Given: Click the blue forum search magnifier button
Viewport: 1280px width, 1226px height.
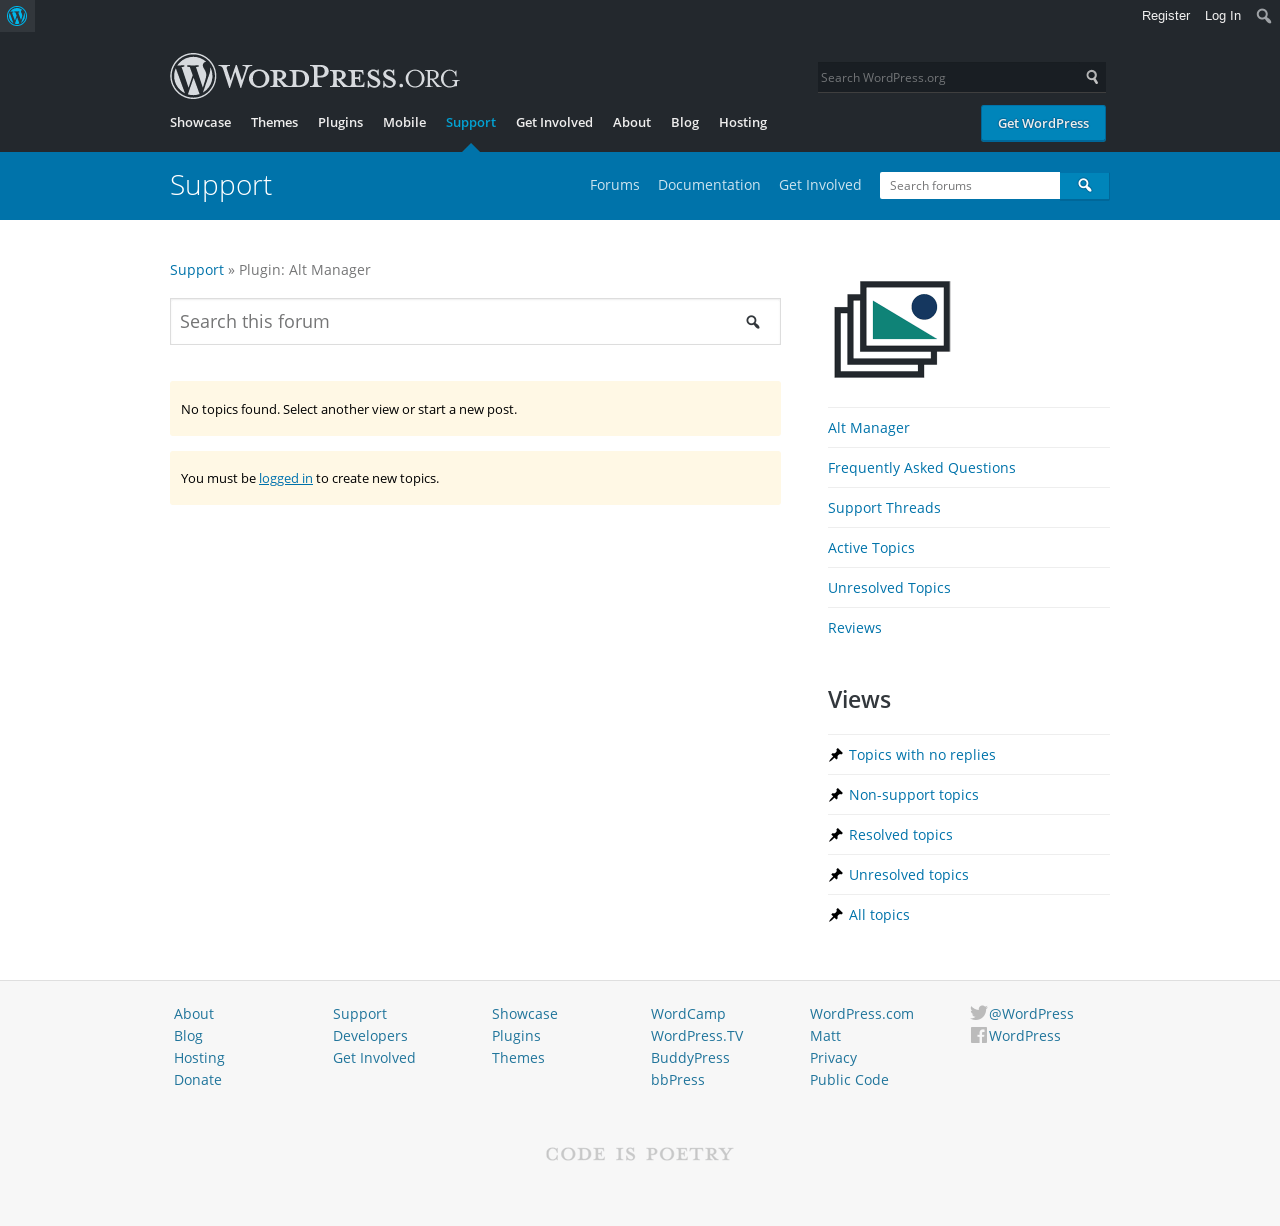Looking at the screenshot, I should point(1085,185).
